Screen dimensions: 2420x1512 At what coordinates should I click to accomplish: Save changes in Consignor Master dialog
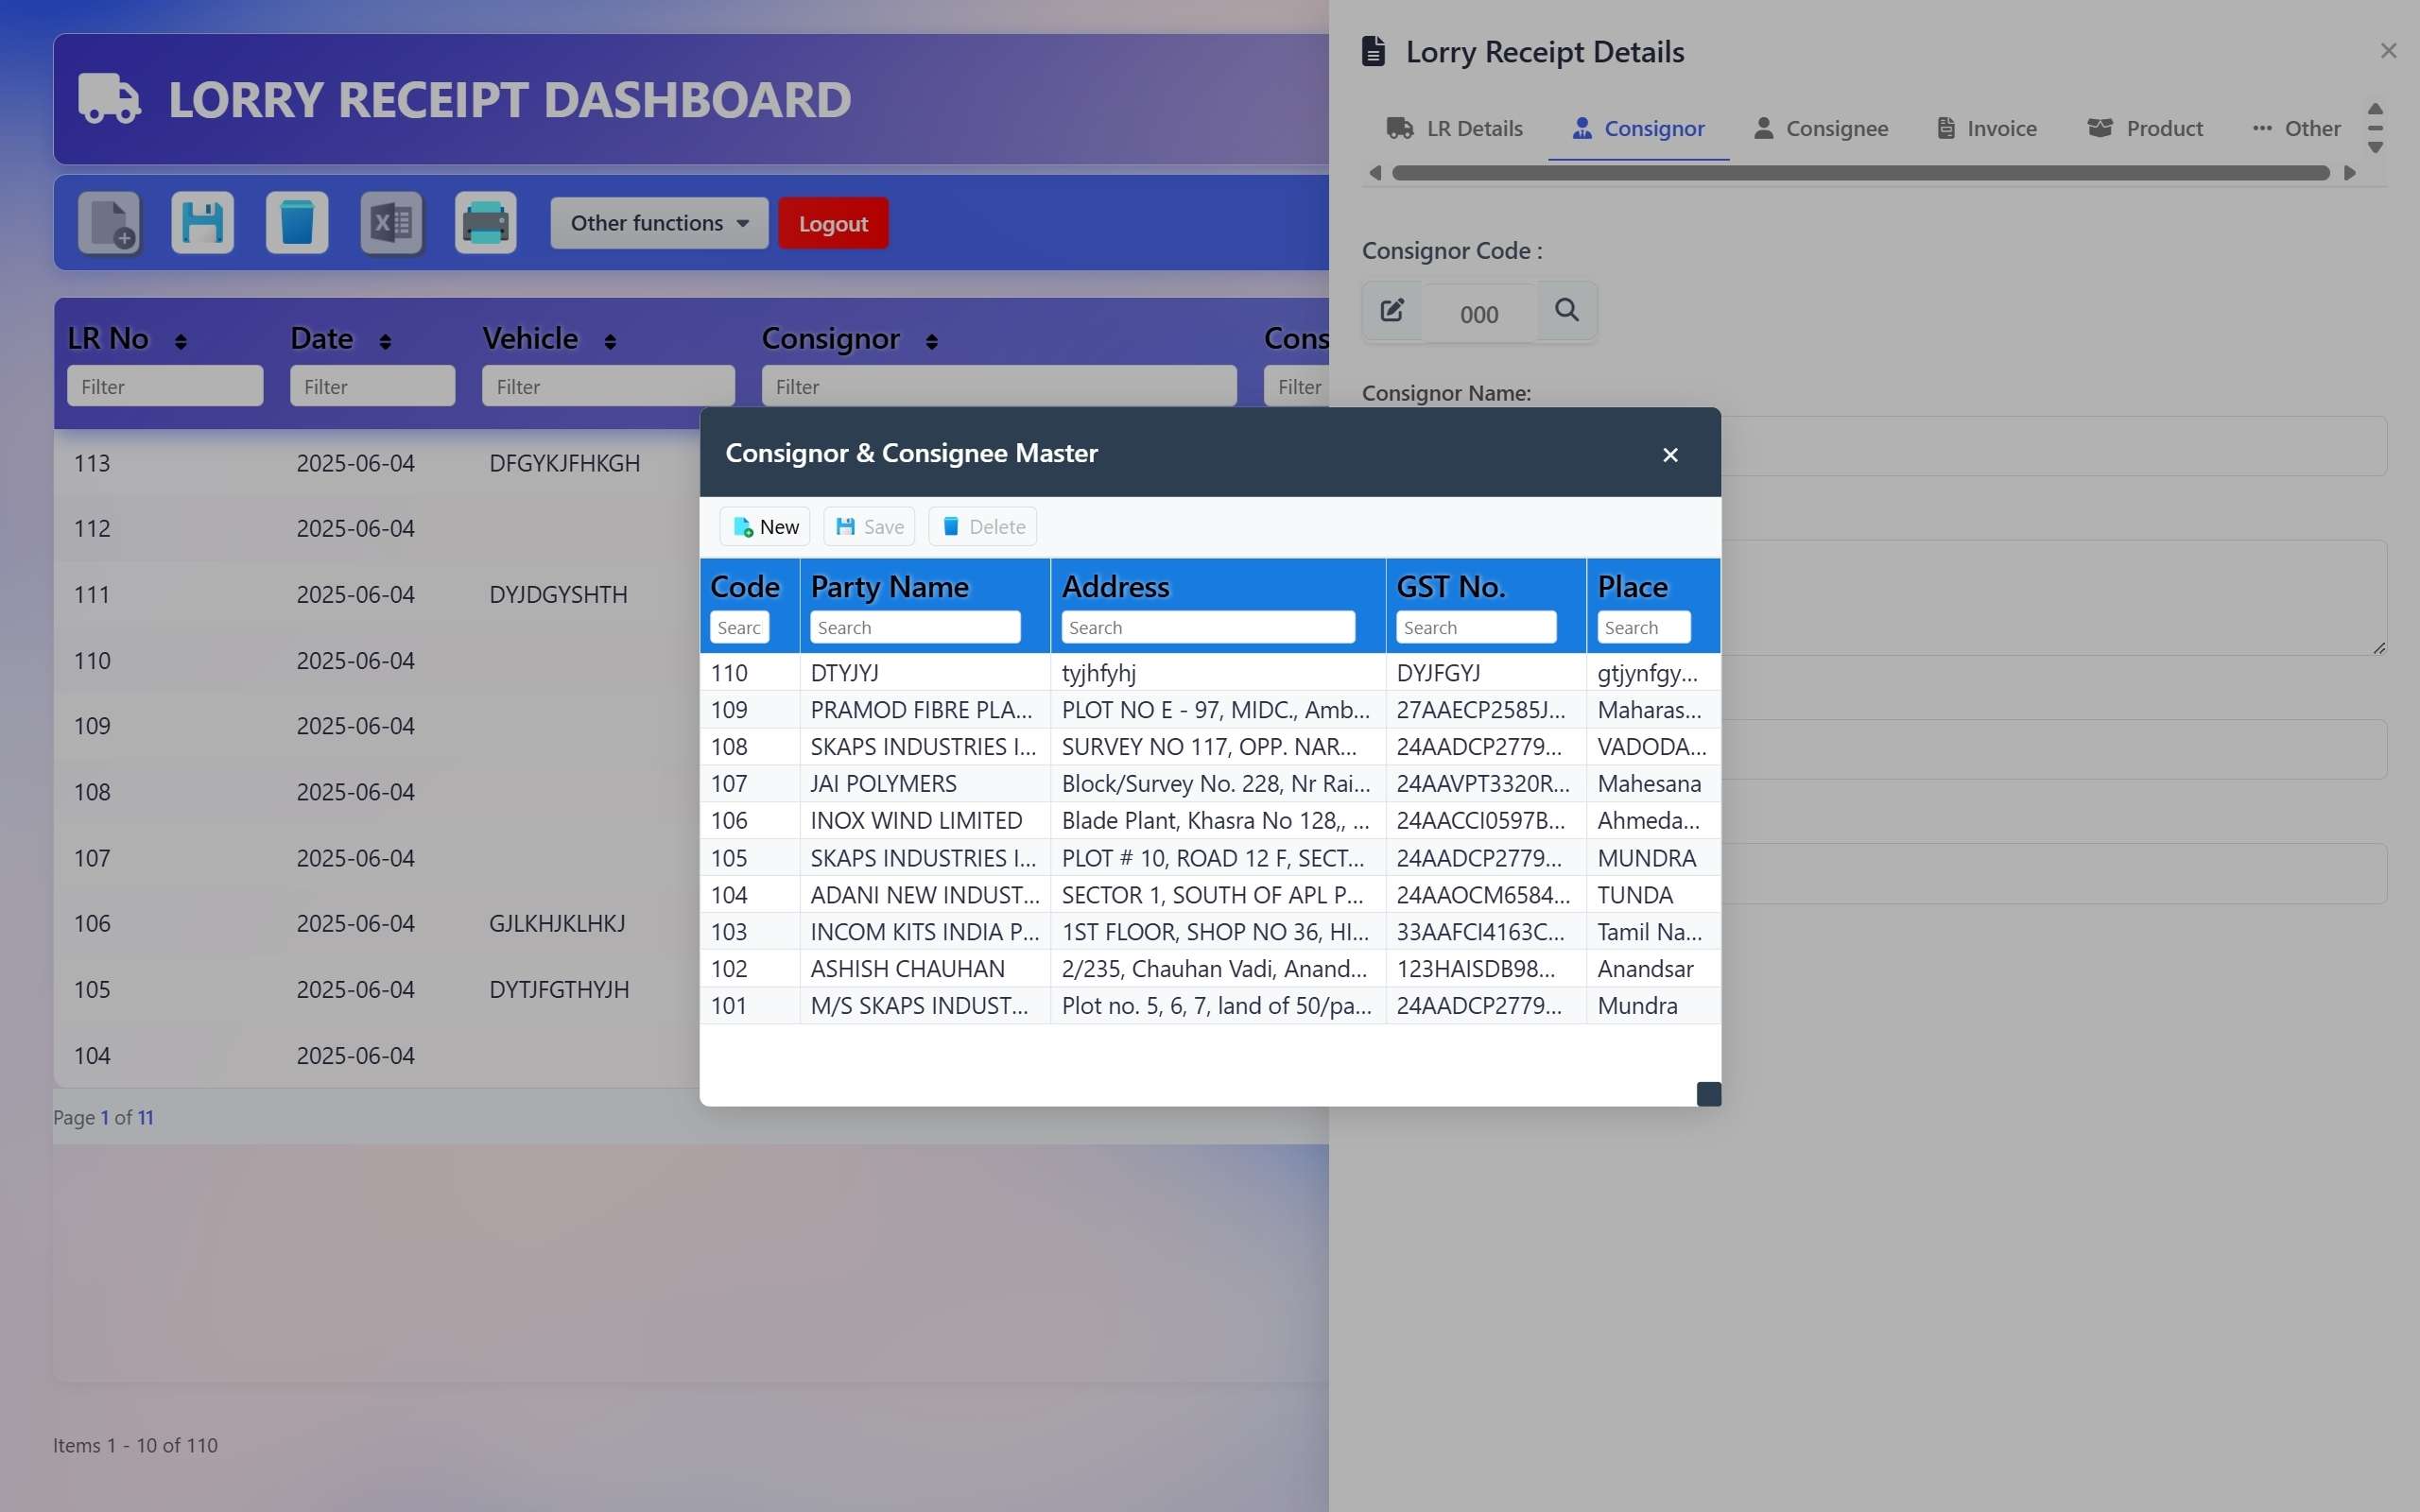pyautogui.click(x=868, y=526)
